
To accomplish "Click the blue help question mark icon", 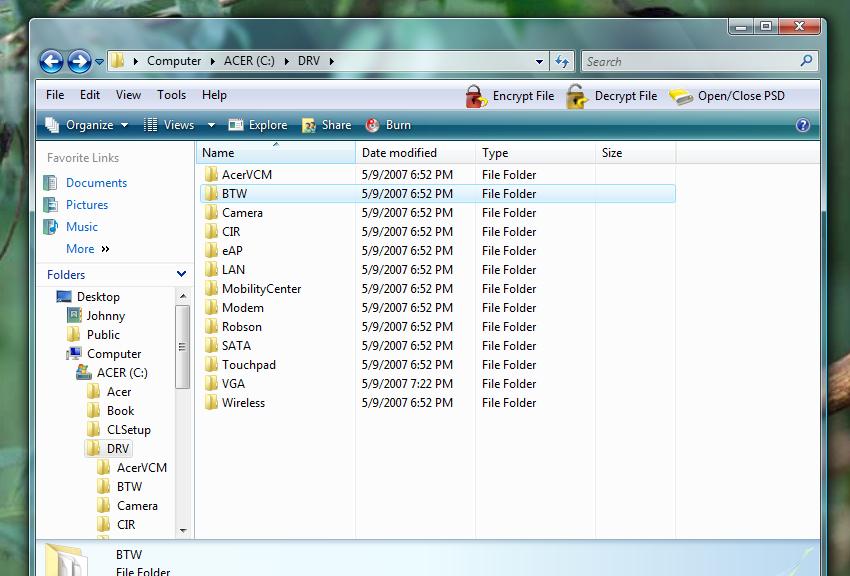I will (803, 125).
